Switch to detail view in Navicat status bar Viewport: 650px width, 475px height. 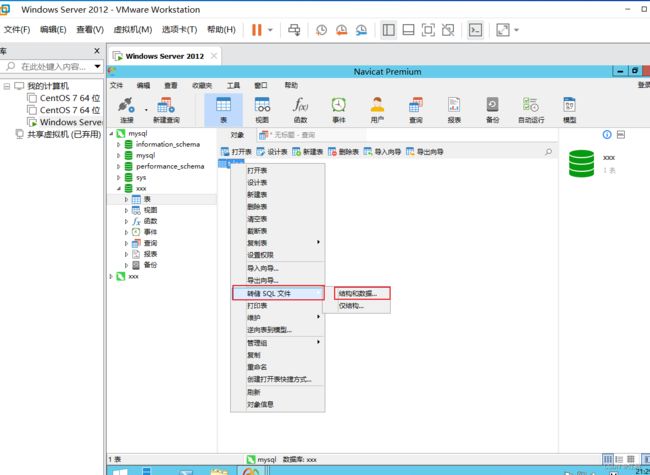[619, 459]
